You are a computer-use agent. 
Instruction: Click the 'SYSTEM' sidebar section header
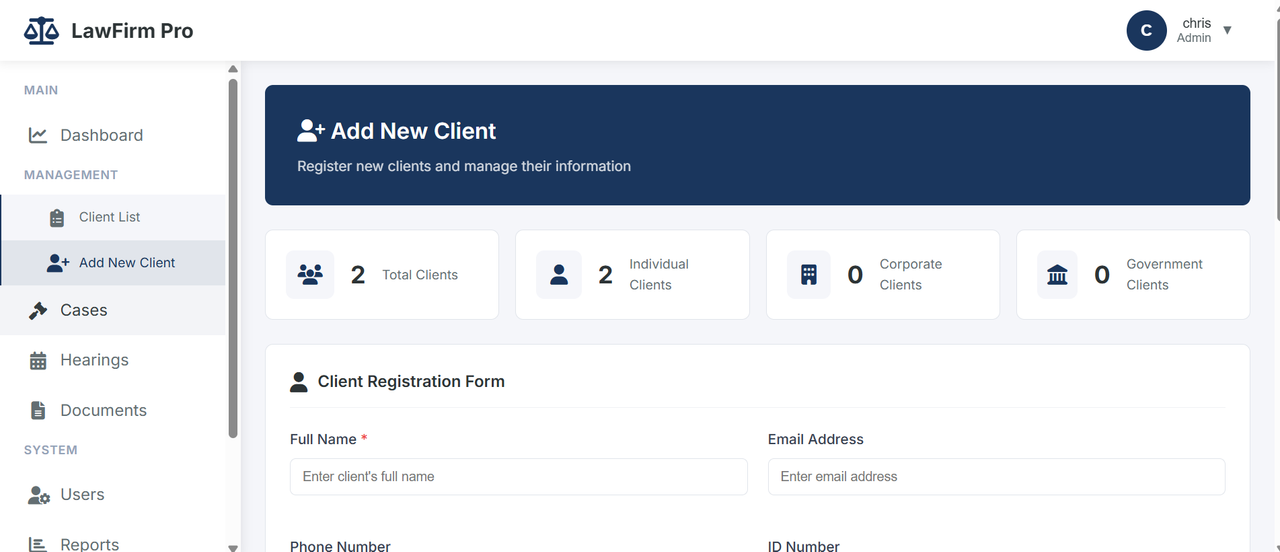coord(51,450)
